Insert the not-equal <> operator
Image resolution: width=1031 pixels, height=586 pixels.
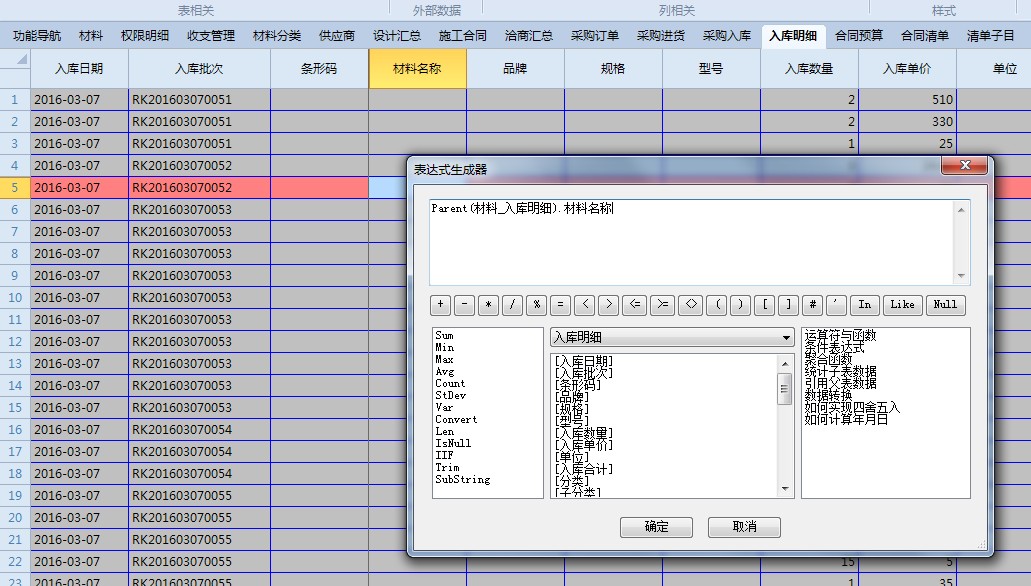(x=690, y=305)
